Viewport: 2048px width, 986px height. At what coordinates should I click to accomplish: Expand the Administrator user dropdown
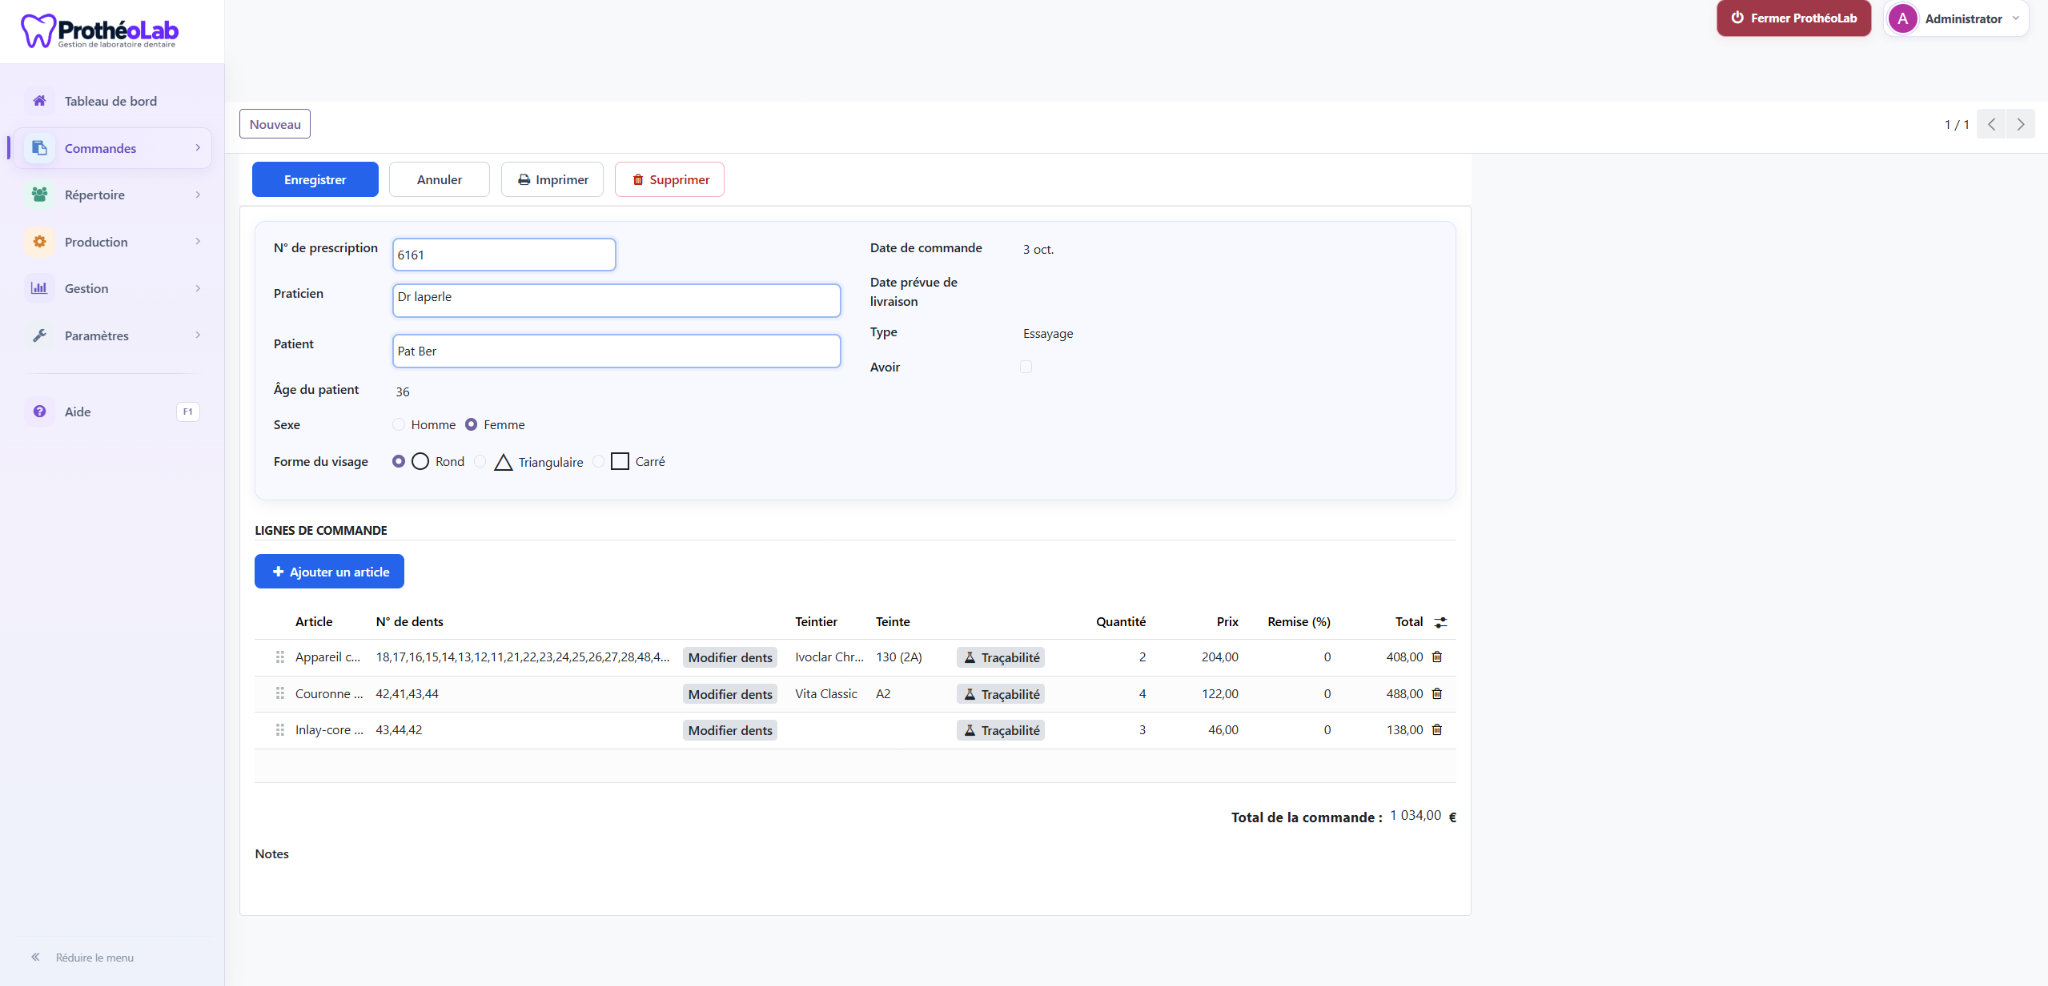pyautogui.click(x=1956, y=19)
